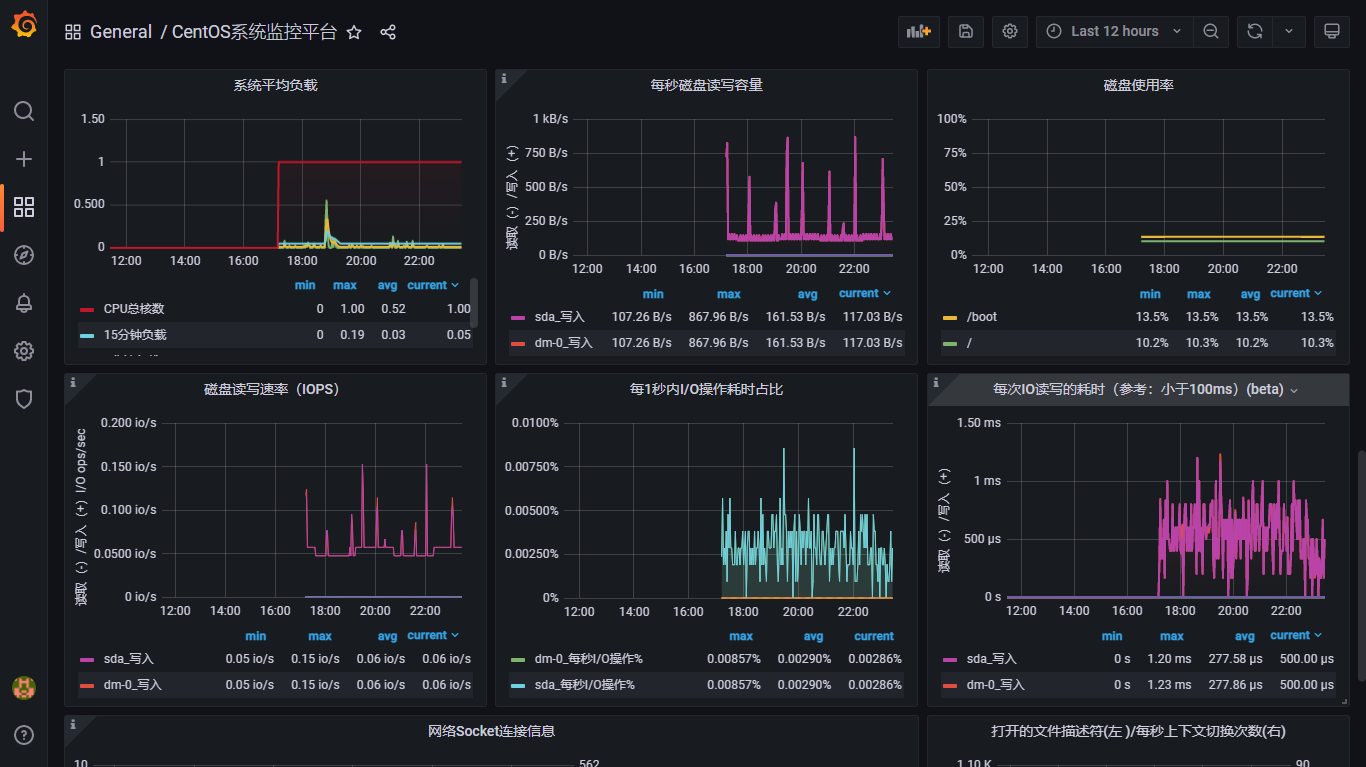Open the search dashboards icon in sidebar
Viewport: 1366px width, 767px height.
tap(24, 111)
